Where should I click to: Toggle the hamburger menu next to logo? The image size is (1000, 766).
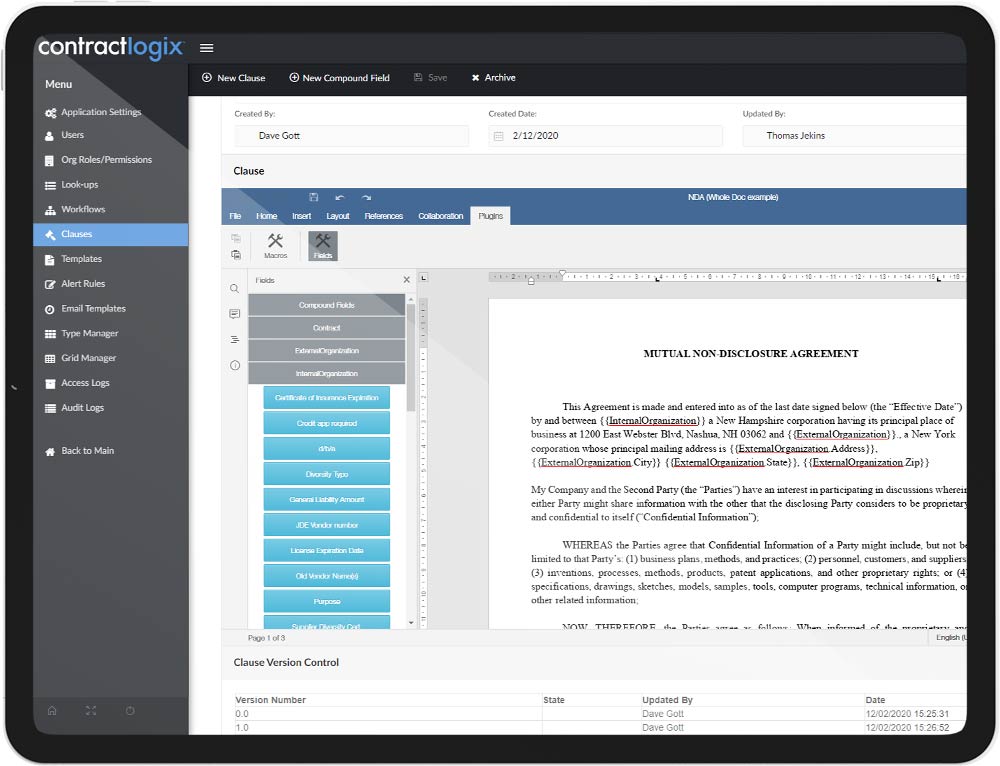pos(206,48)
